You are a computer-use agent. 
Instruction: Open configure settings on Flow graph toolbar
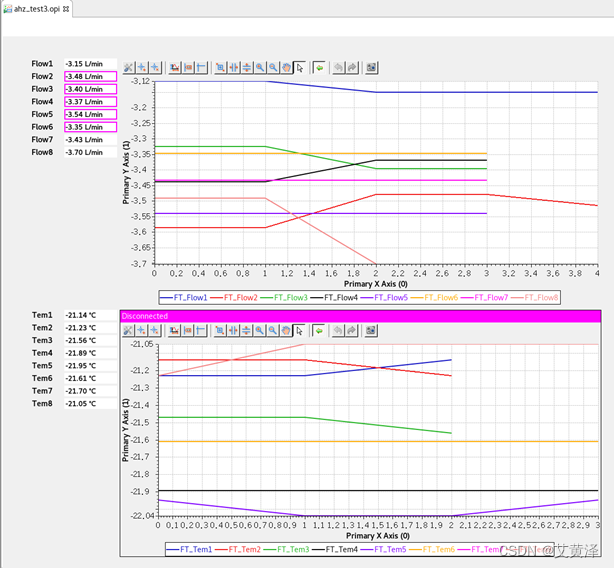[x=128, y=68]
